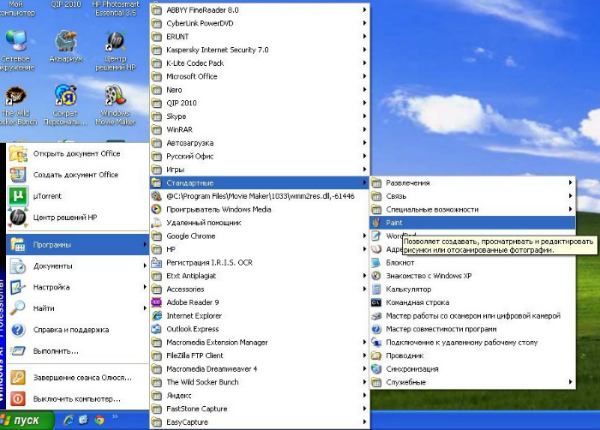The width and height of the screenshot is (600, 430).
Task: Click the Калькулятор icon
Action: pos(377,289)
